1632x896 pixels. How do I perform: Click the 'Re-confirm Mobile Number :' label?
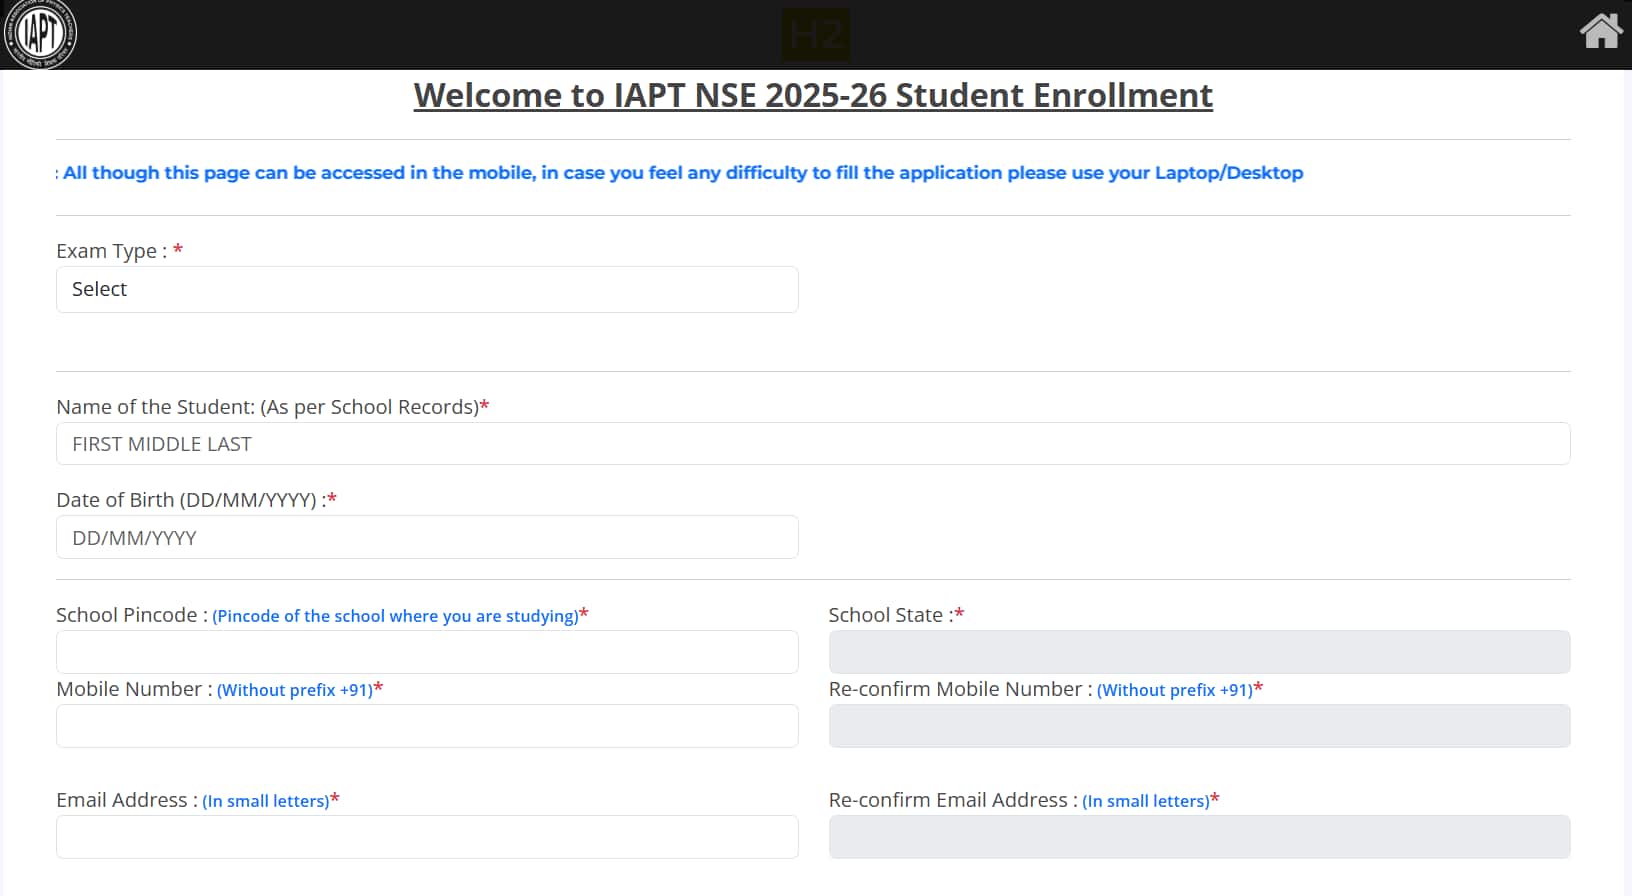960,689
